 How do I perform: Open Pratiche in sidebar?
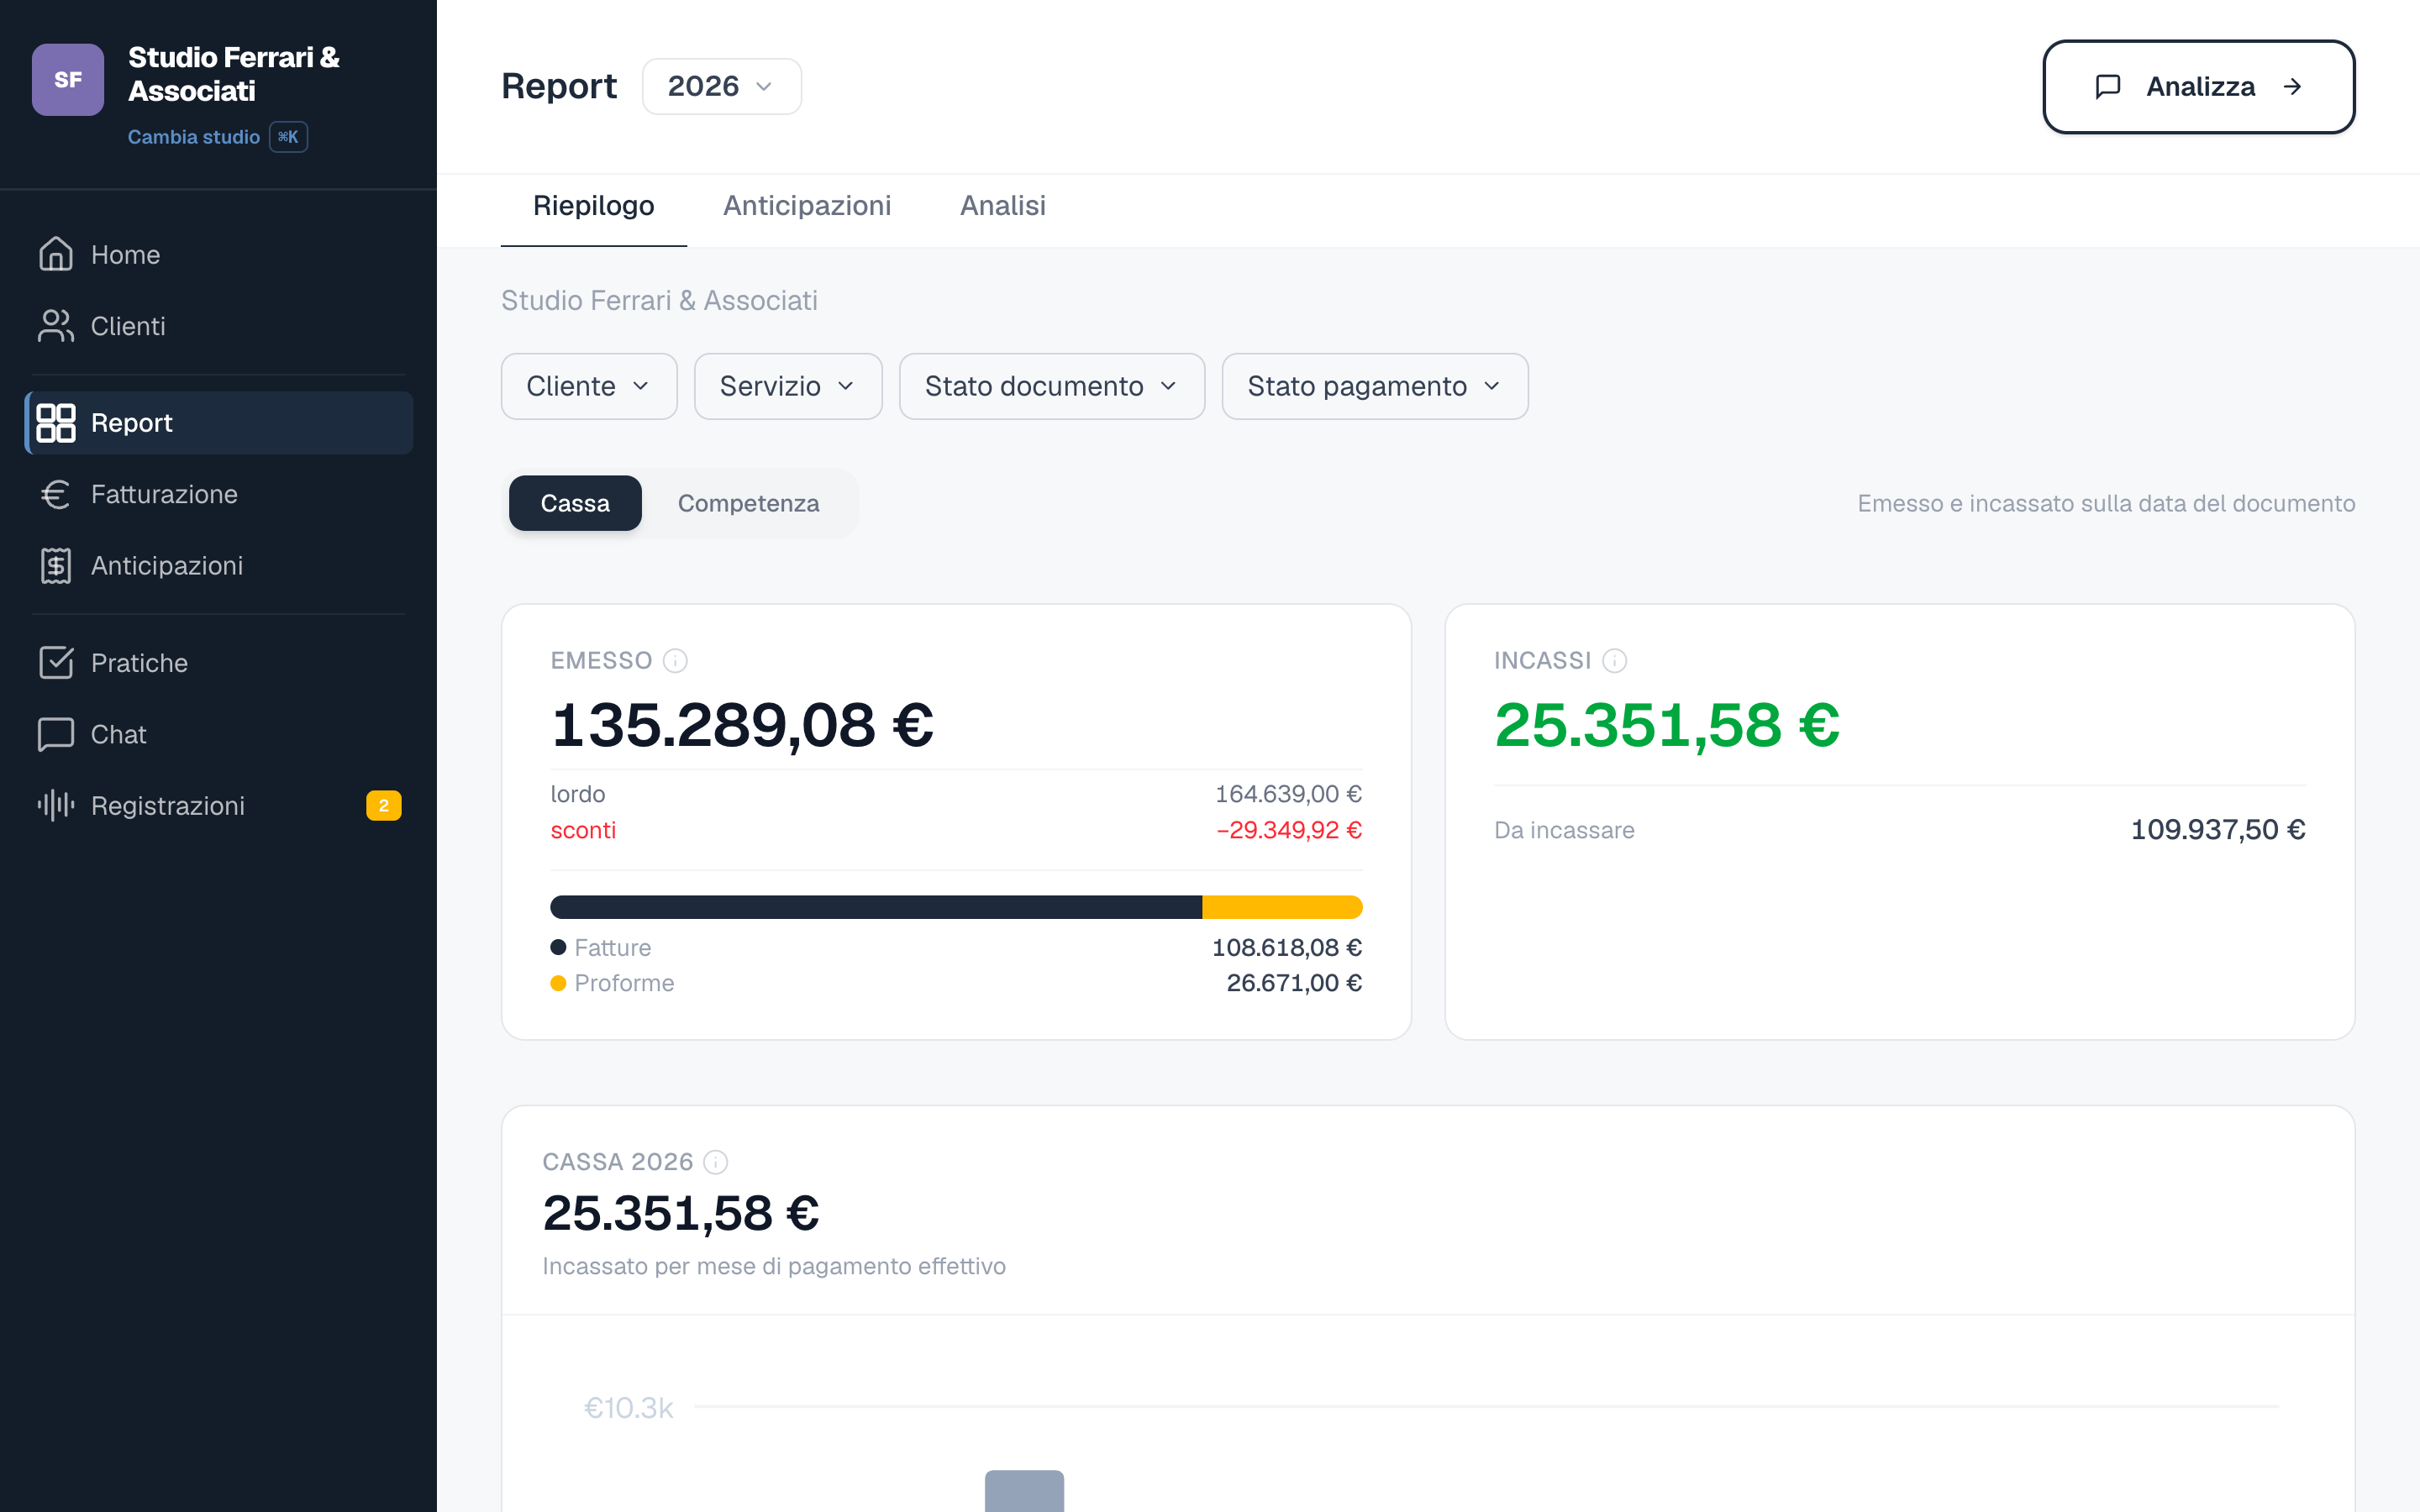219,663
